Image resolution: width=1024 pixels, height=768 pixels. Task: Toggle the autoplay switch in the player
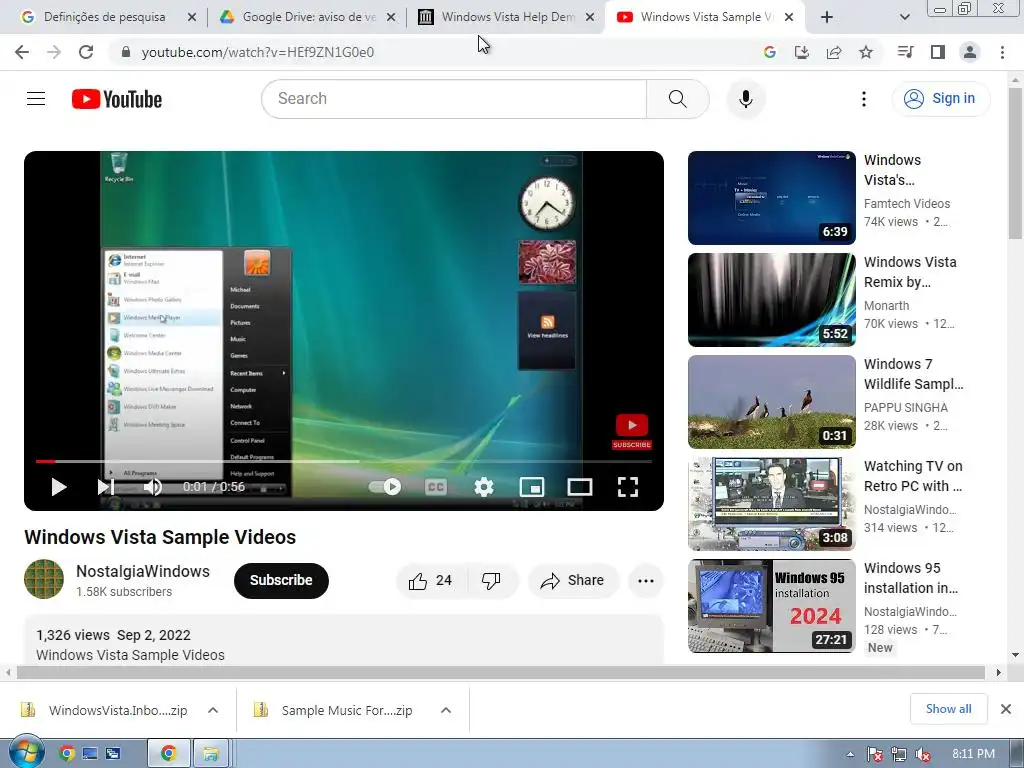click(385, 487)
